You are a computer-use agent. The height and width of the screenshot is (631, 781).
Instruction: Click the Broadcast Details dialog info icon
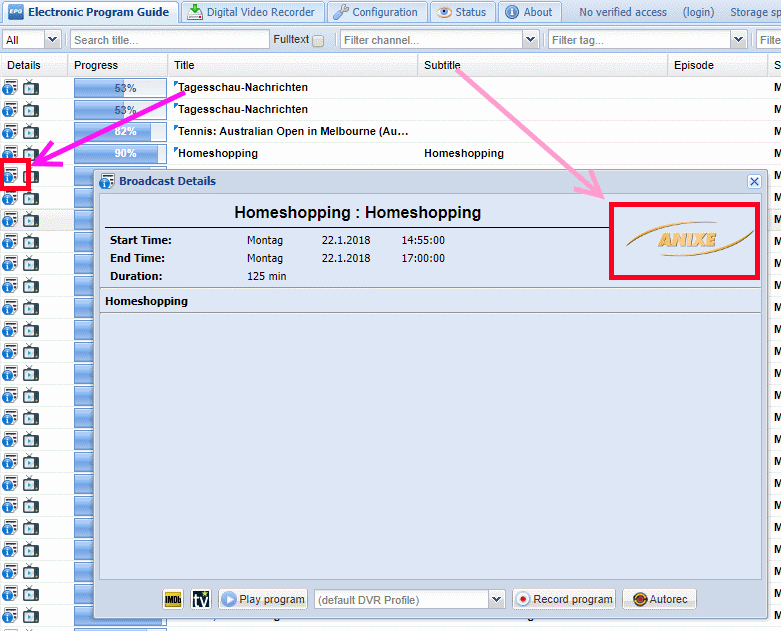[x=107, y=181]
